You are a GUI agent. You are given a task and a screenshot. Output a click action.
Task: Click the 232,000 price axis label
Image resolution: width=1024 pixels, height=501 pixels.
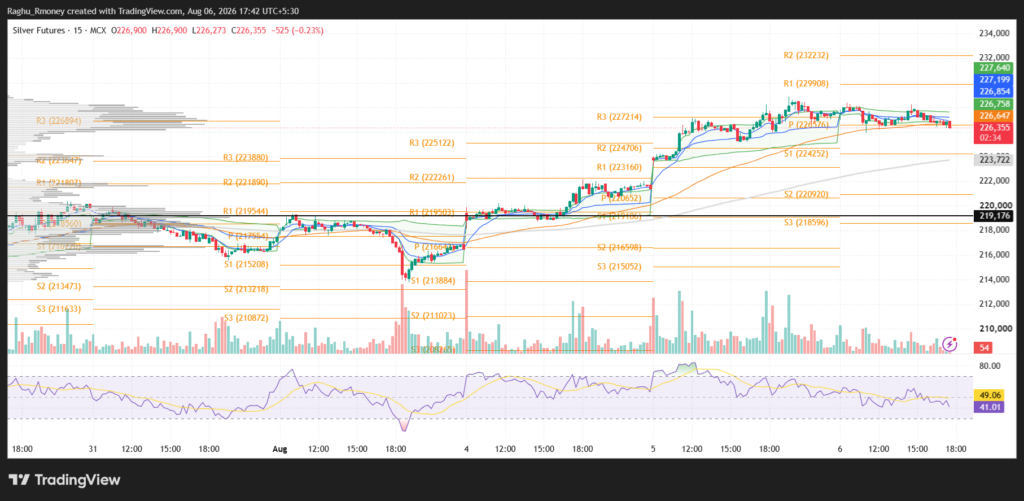[x=993, y=57]
